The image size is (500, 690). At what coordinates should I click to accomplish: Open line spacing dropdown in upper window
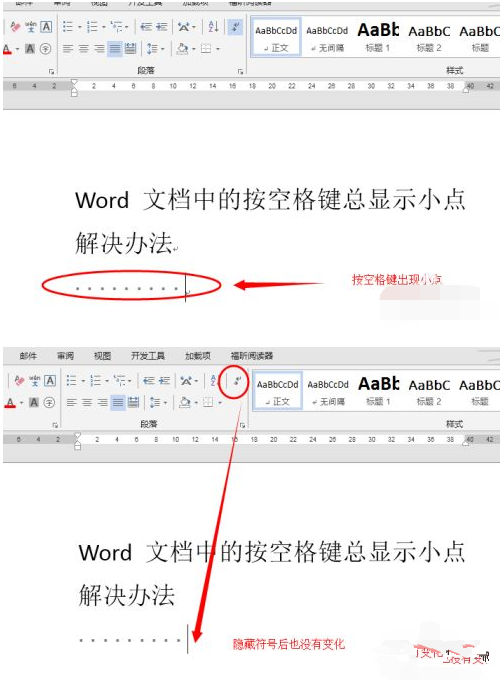(163, 49)
